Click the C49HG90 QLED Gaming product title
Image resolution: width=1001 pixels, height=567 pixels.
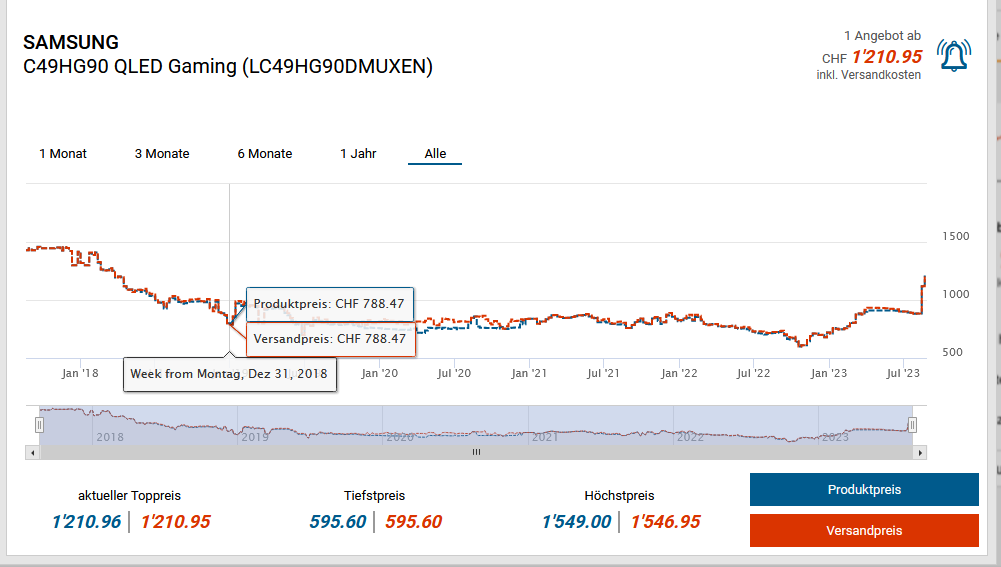click(228, 66)
